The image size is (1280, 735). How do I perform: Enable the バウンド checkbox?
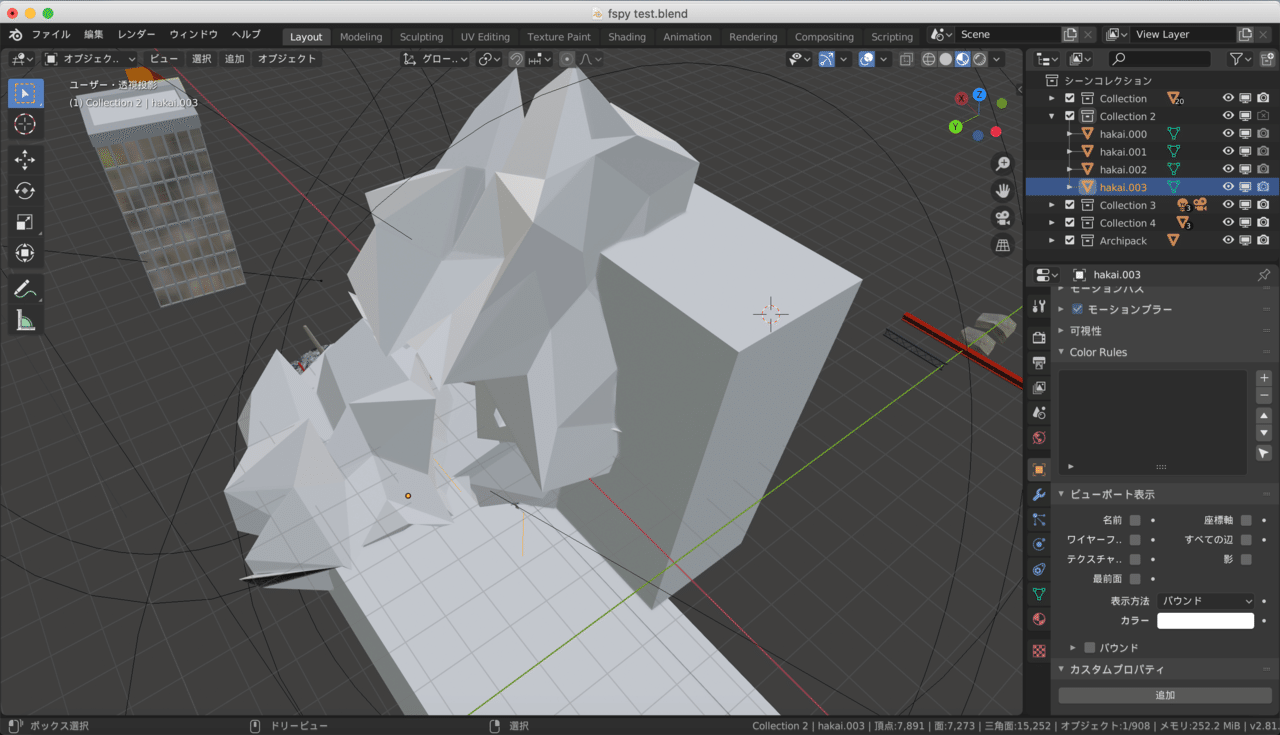tap(1090, 648)
